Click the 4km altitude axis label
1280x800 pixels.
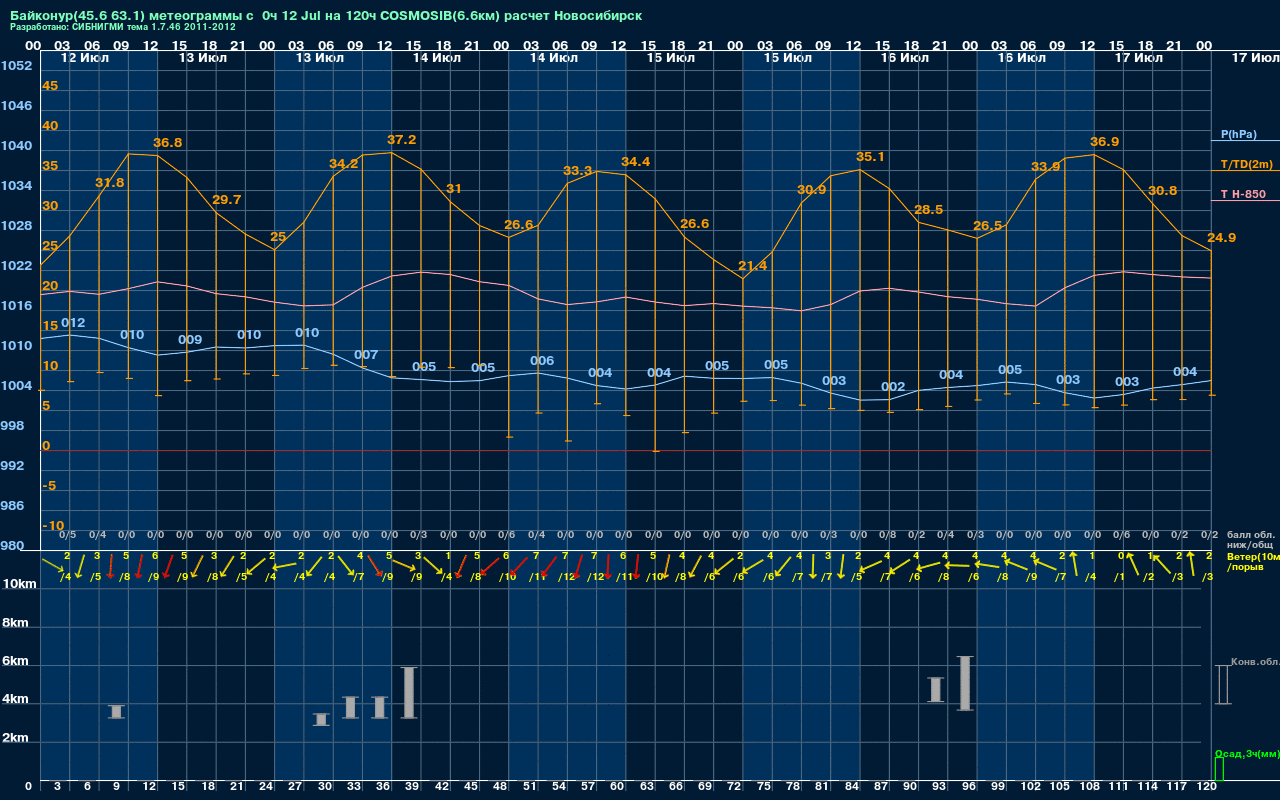(16, 700)
